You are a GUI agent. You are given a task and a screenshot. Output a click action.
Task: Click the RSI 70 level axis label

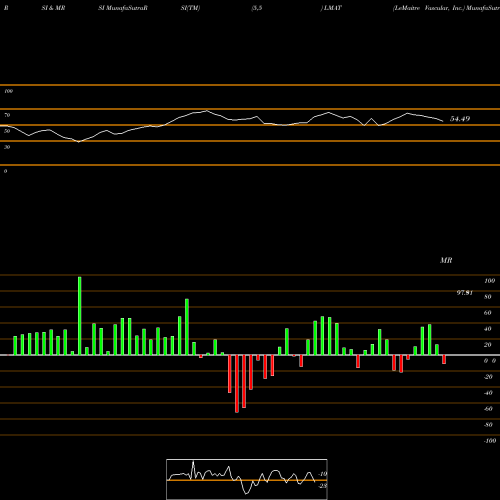(x=7, y=115)
